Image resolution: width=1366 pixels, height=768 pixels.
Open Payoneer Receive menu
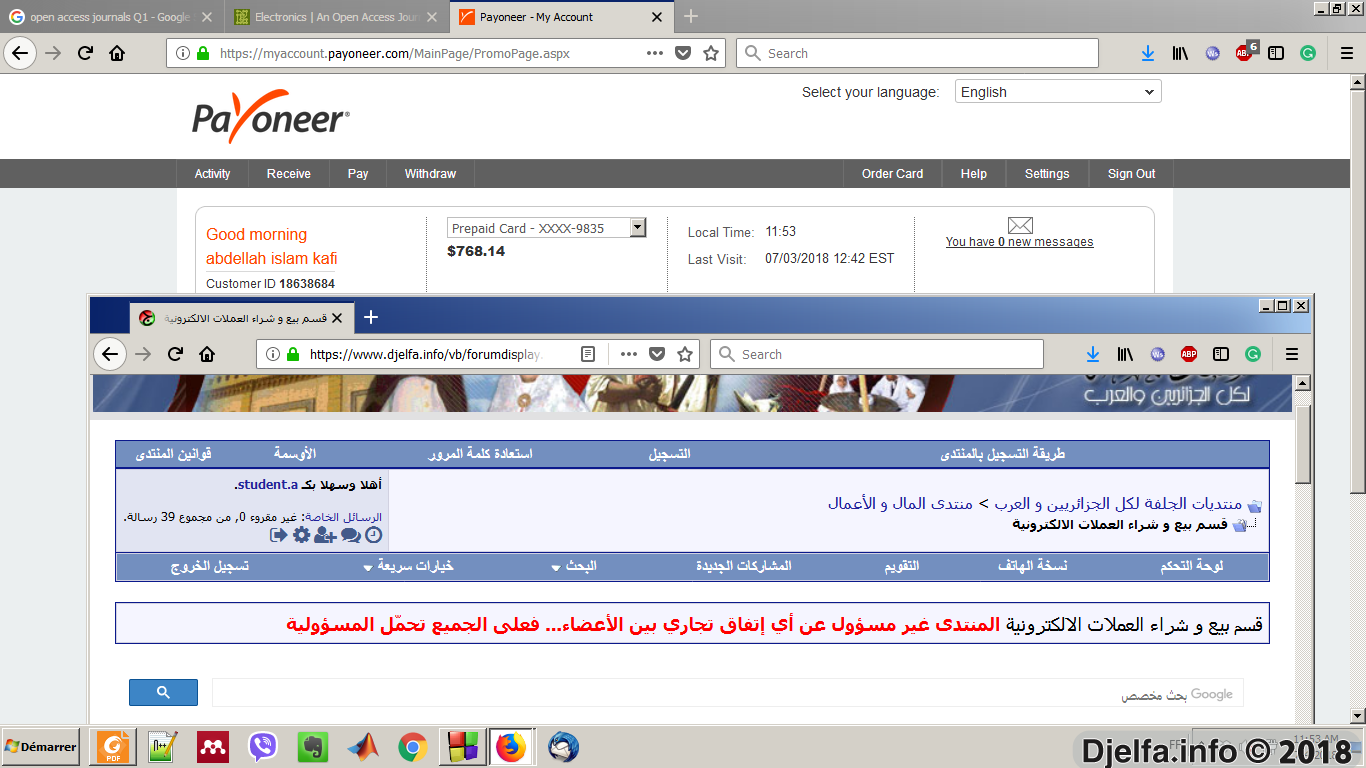point(288,174)
